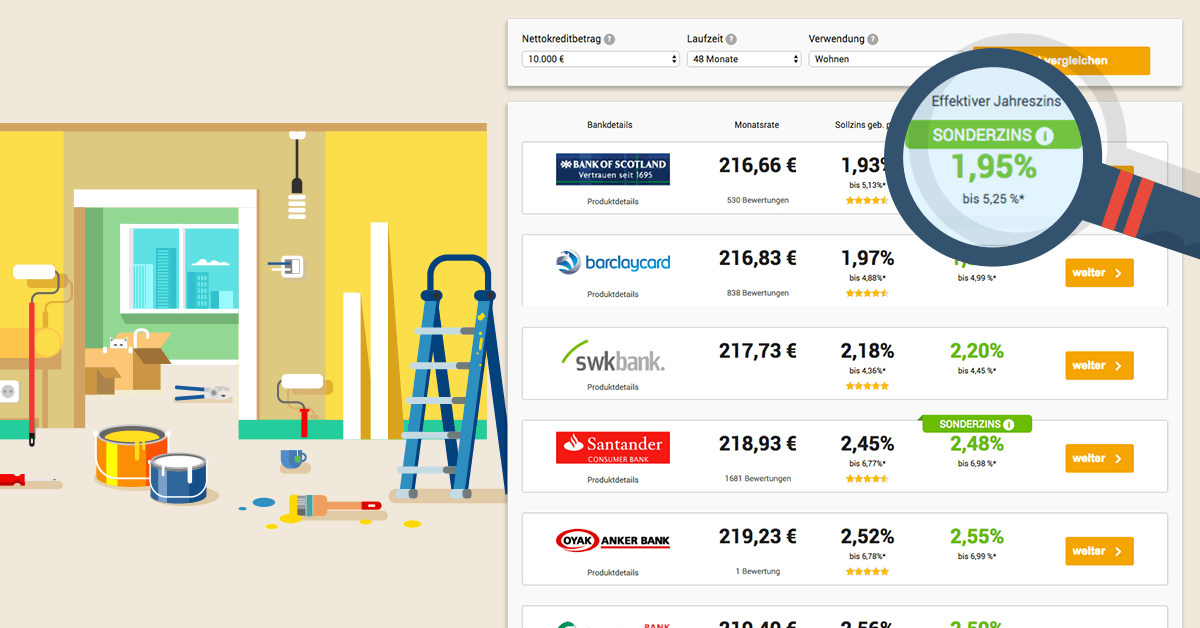Click star rating in Santander row
1200x628 pixels.
pyautogui.click(x=867, y=479)
